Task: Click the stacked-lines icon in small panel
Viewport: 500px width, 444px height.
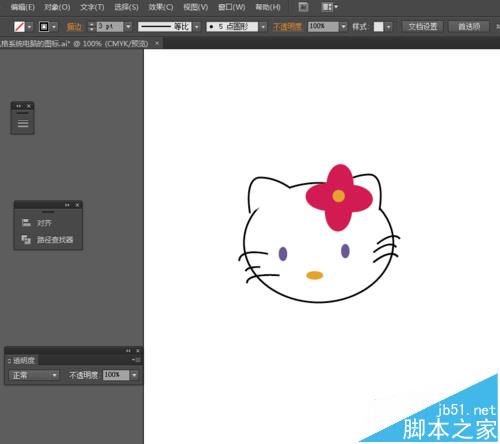Action: point(23,123)
